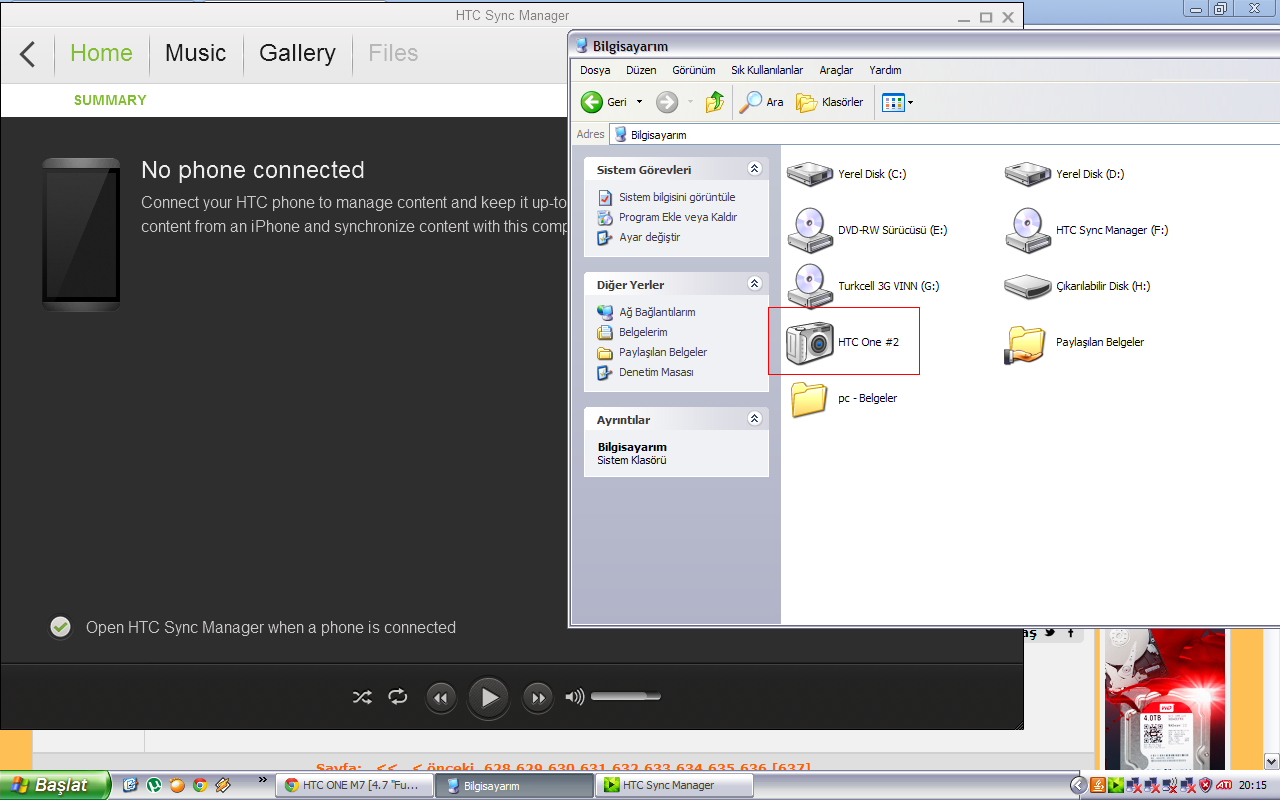Click the HTC Sync Manager tray icon
The image size is (1280, 800).
tap(1116, 785)
